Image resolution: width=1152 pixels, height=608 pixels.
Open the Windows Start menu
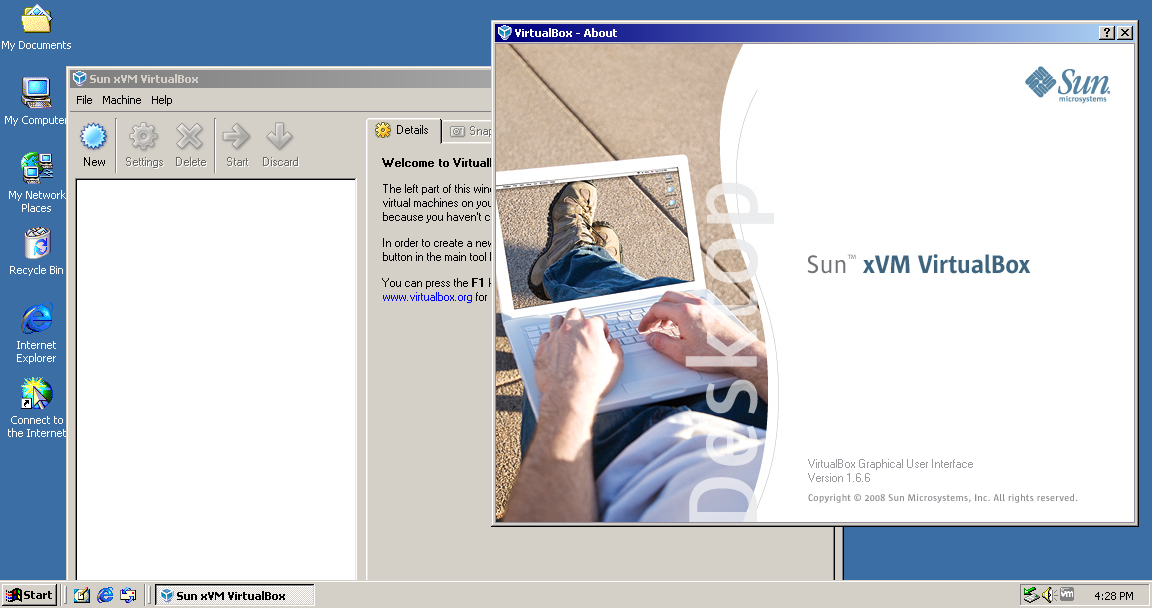tap(29, 595)
